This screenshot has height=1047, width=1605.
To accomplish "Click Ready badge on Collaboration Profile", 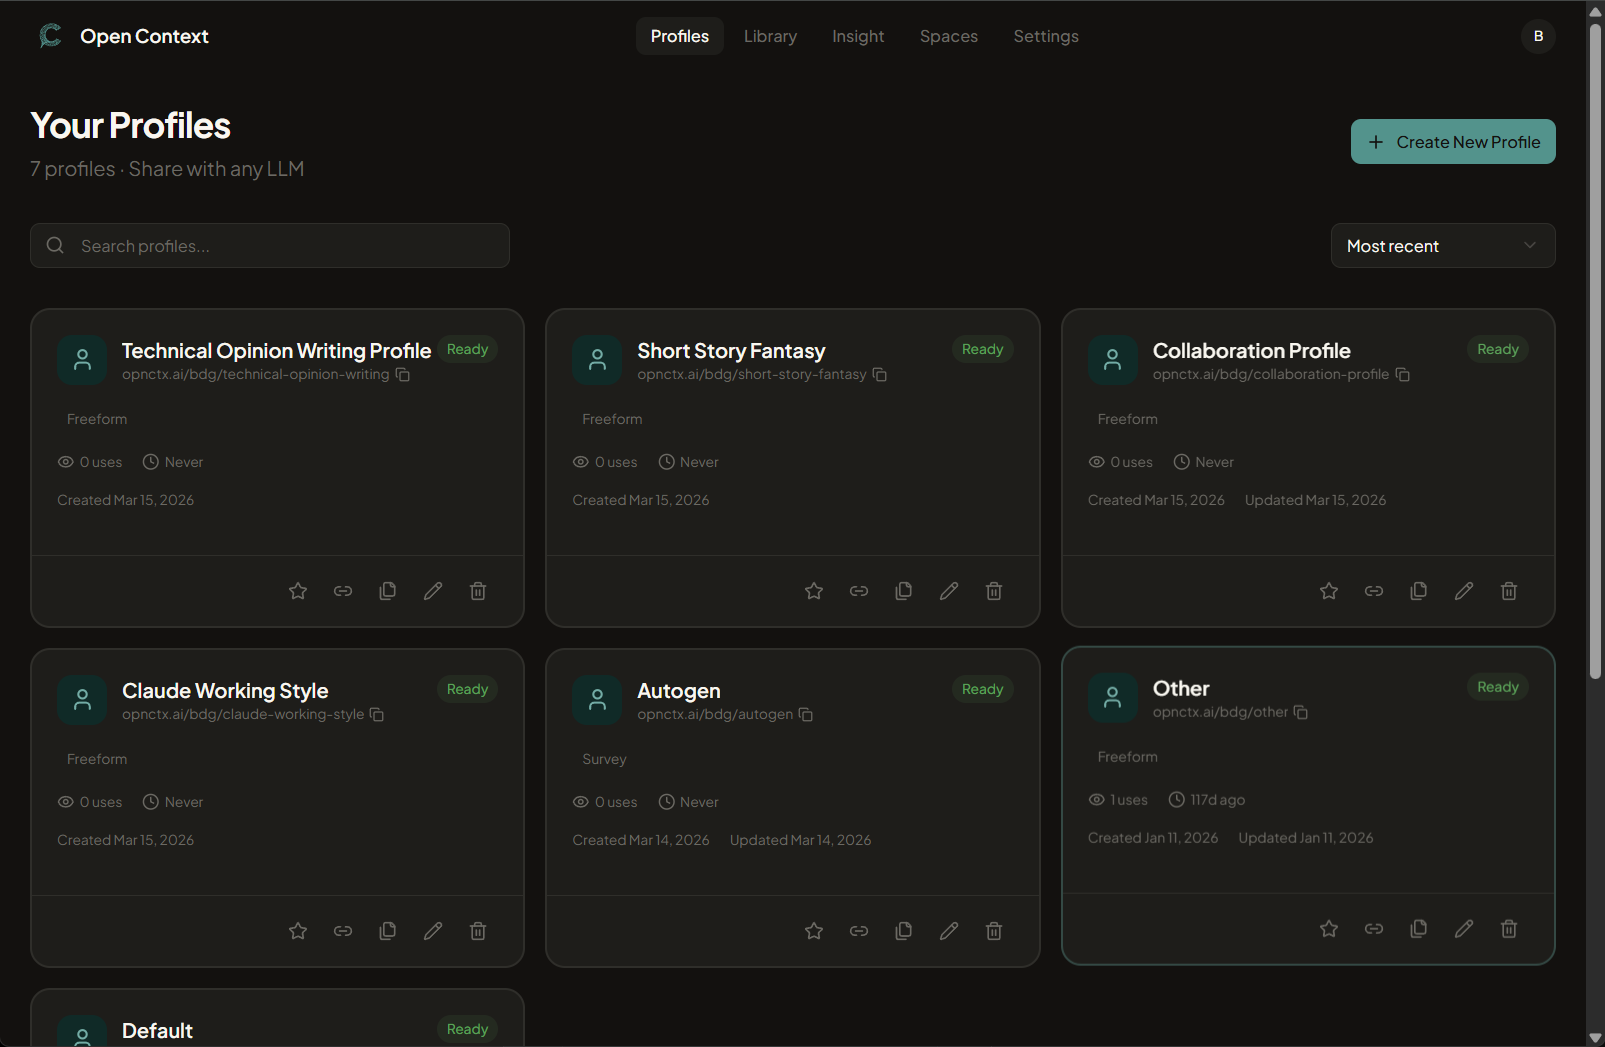I will coord(1498,349).
